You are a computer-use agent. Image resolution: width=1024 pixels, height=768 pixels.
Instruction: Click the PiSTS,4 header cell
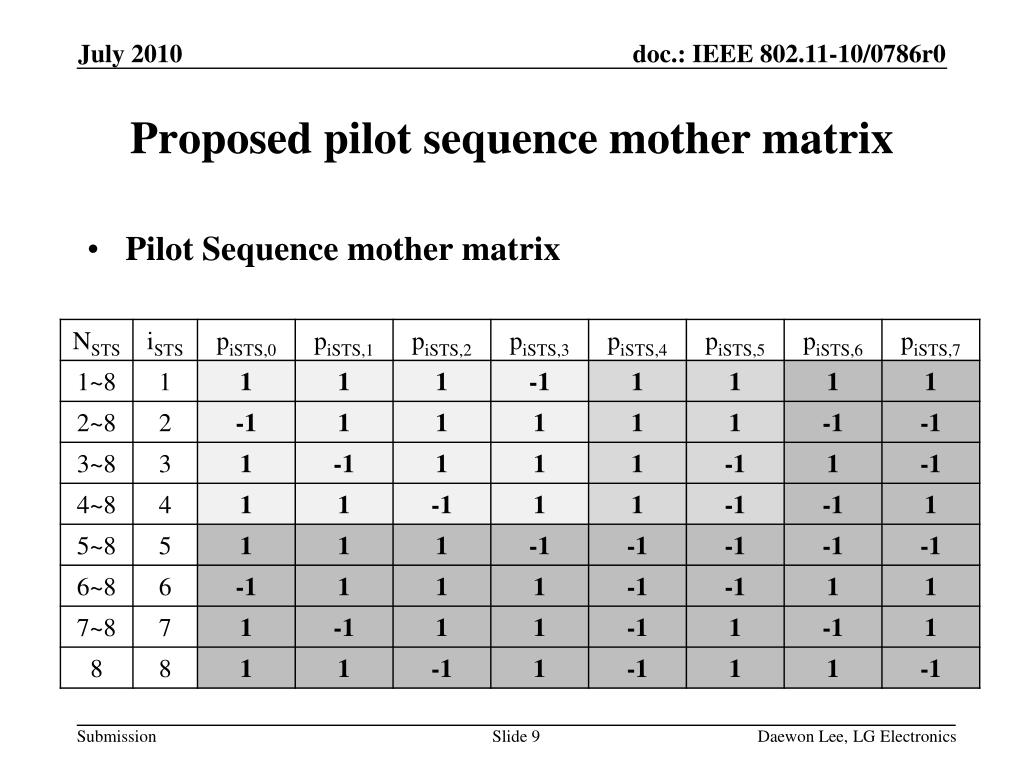pos(637,340)
